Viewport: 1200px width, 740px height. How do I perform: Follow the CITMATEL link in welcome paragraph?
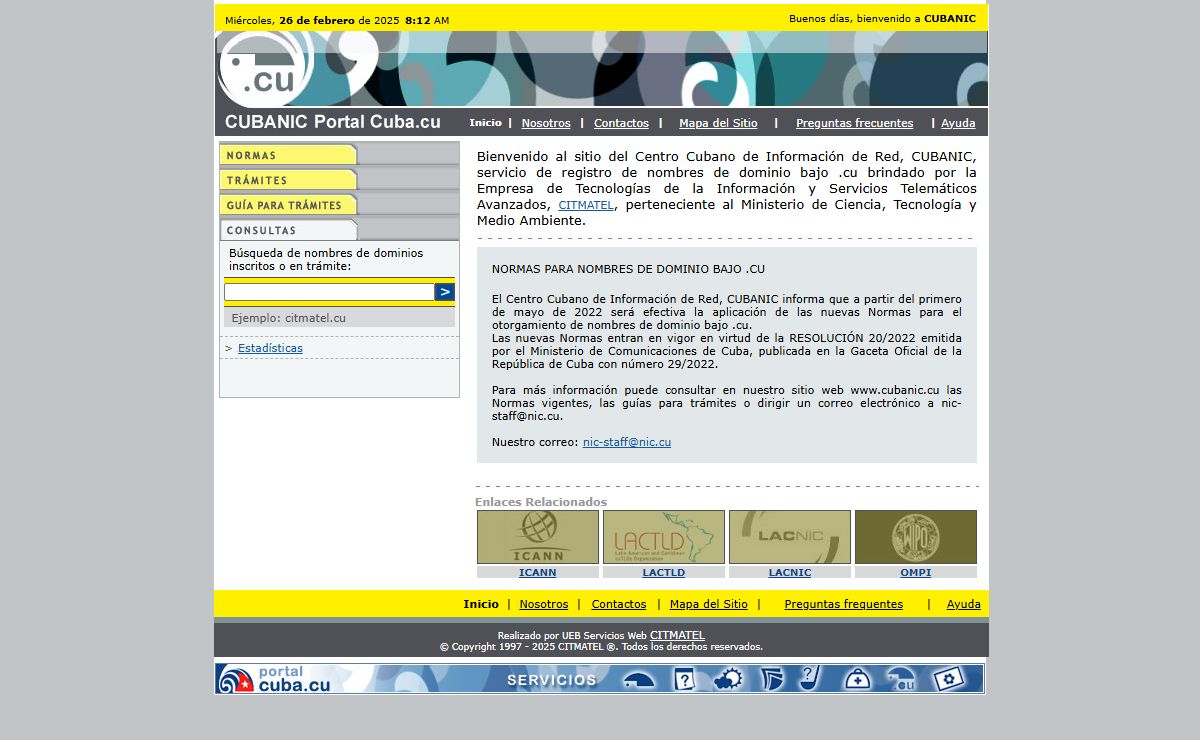(x=586, y=205)
